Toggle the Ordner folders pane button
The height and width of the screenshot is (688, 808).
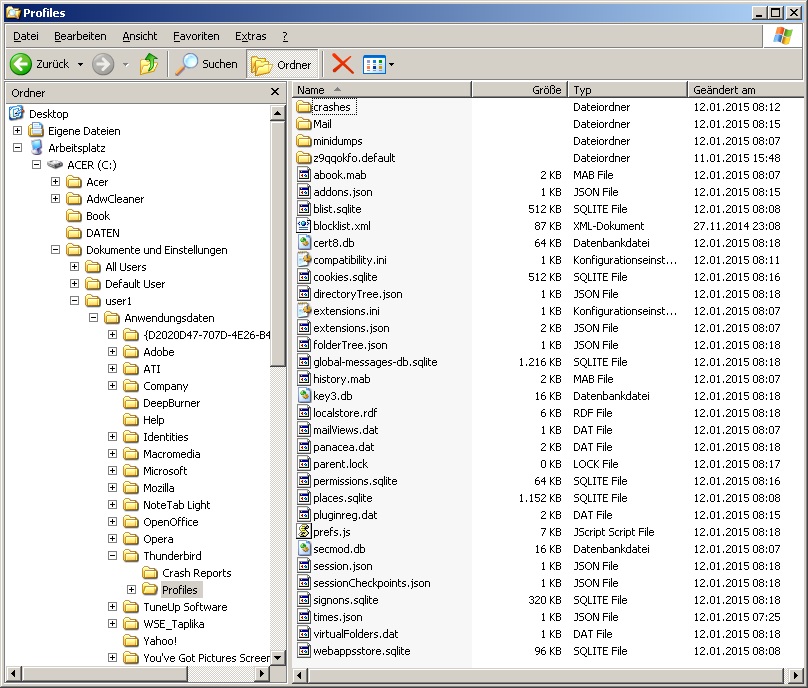coord(281,64)
